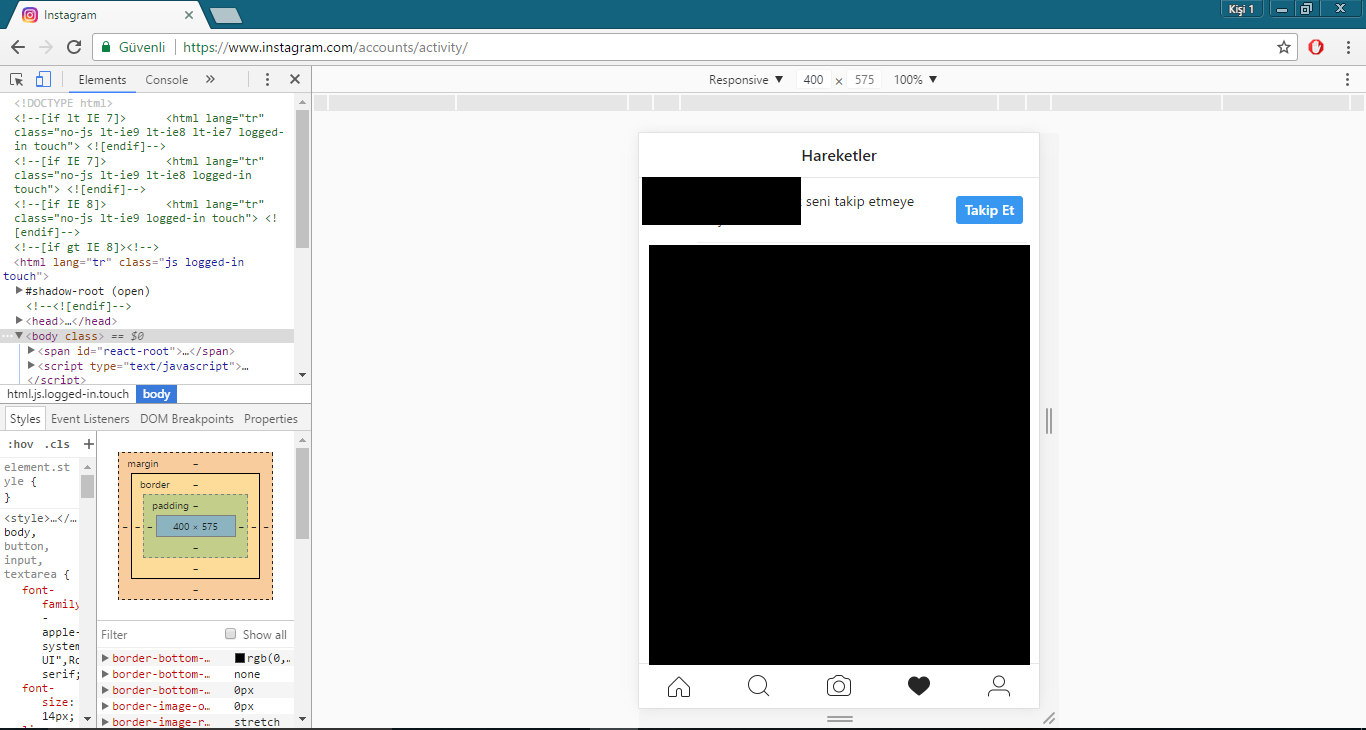Click the border-bottom none property row
The width and height of the screenshot is (1366, 730).
pos(197,674)
